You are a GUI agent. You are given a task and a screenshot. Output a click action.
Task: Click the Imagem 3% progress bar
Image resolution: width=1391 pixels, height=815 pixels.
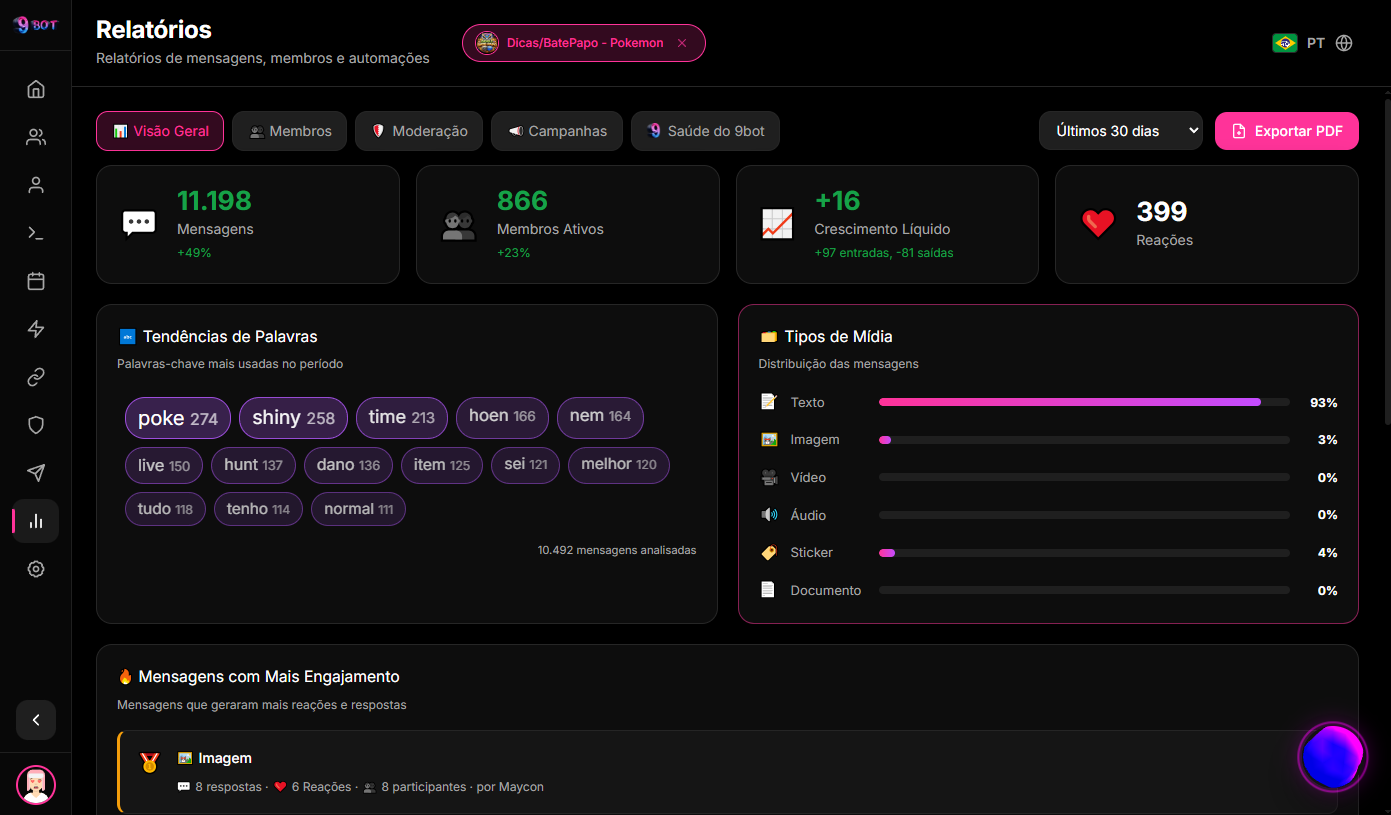(1084, 440)
